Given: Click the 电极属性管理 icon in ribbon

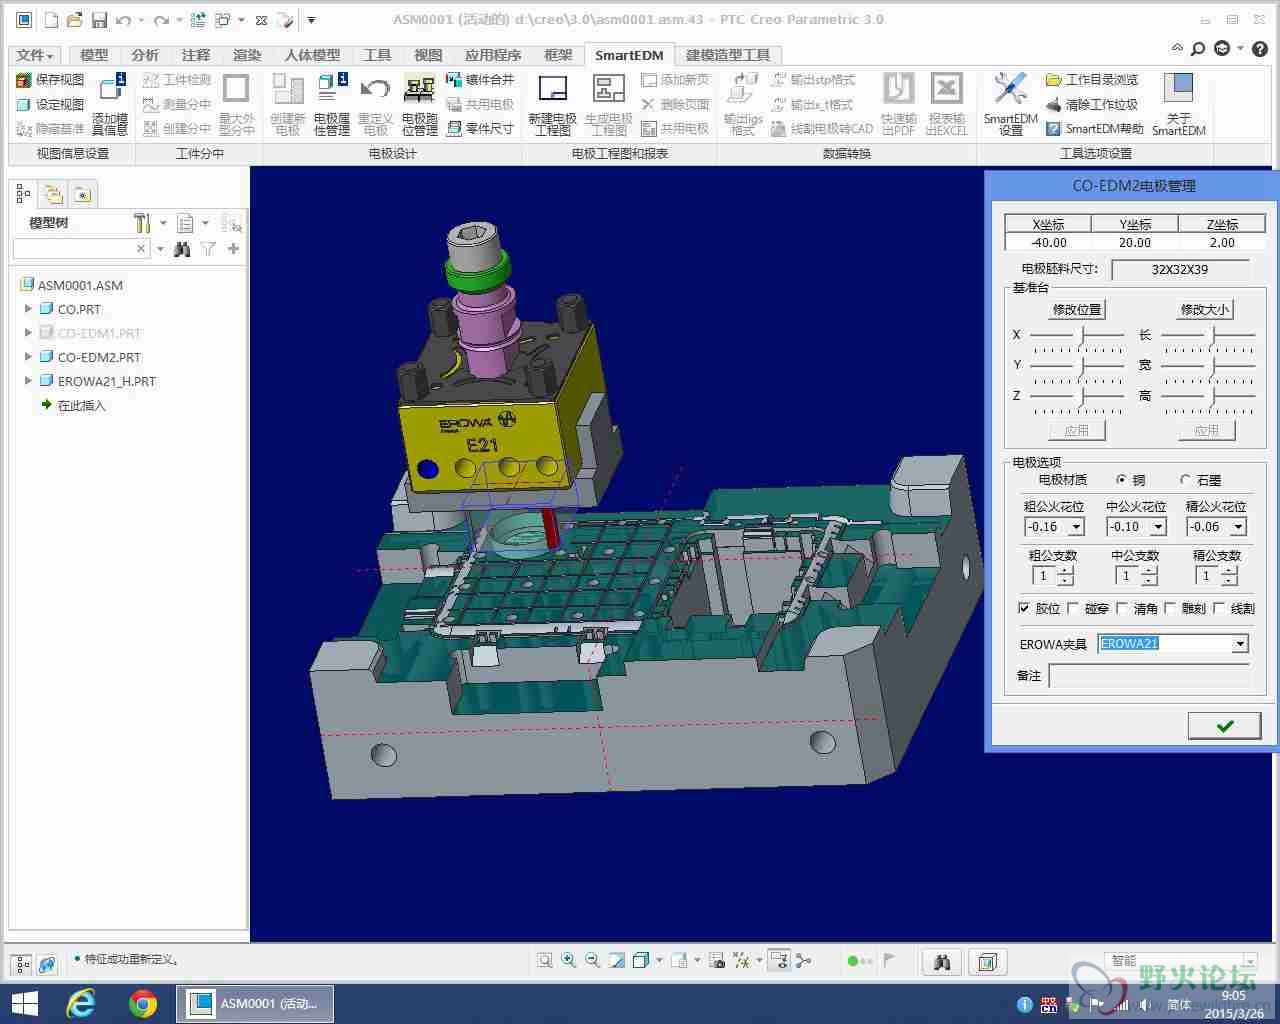Looking at the screenshot, I should pos(331,104).
